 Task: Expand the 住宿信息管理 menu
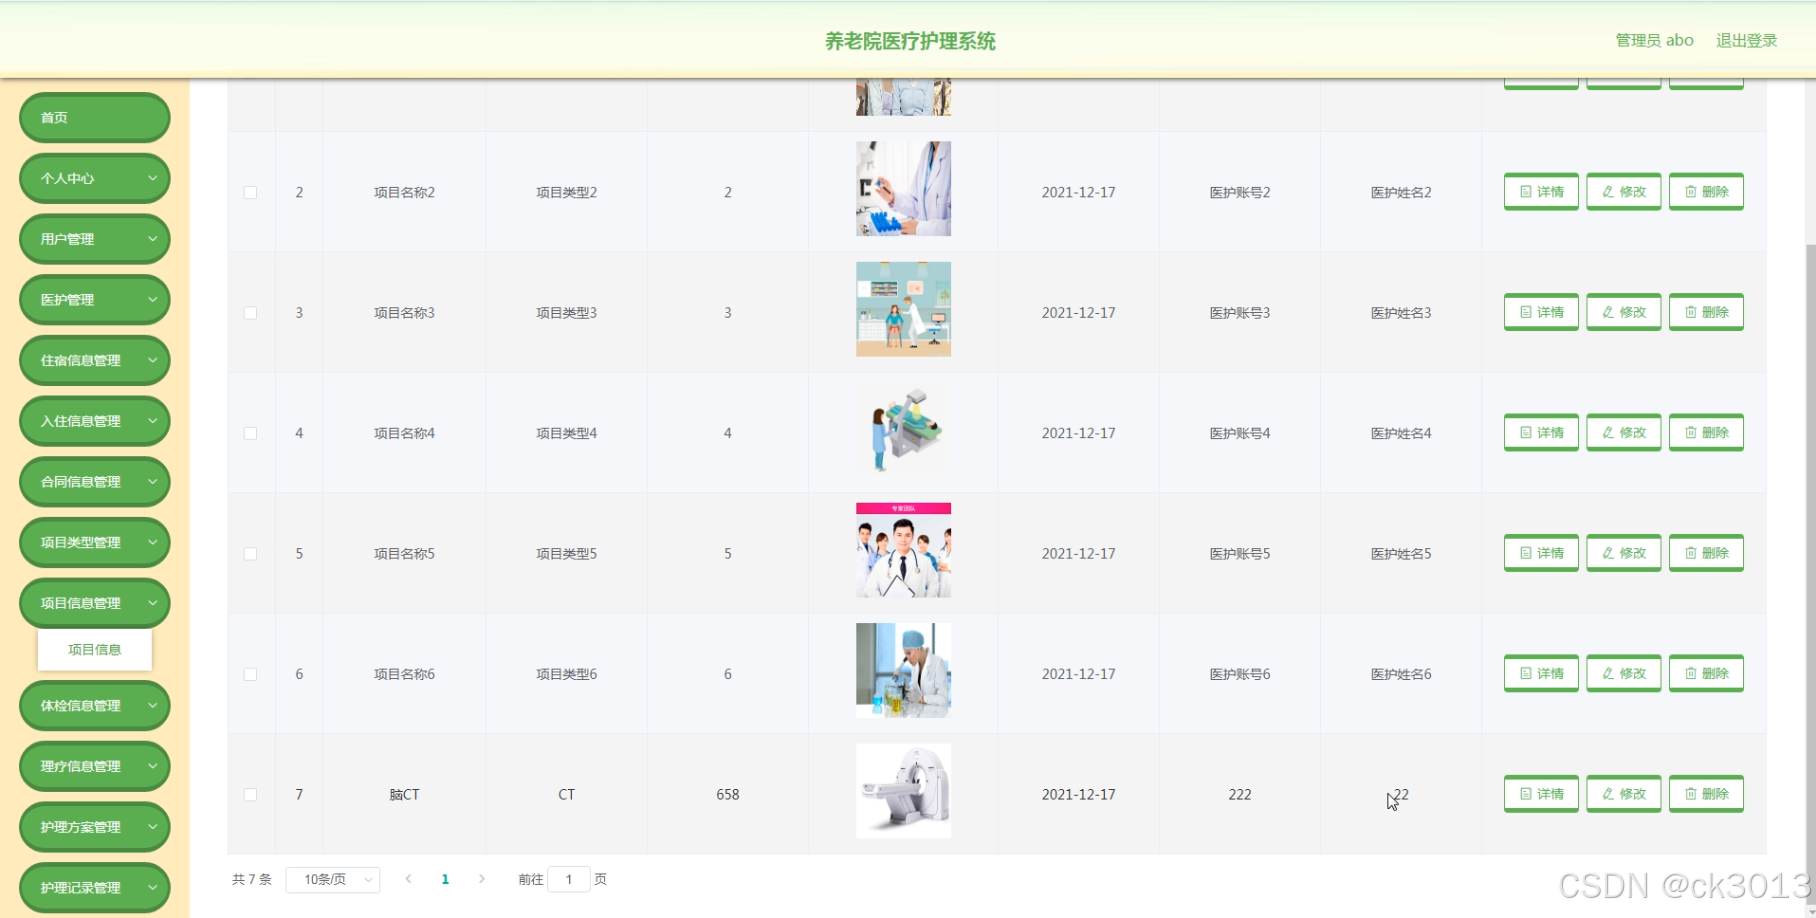[95, 361]
